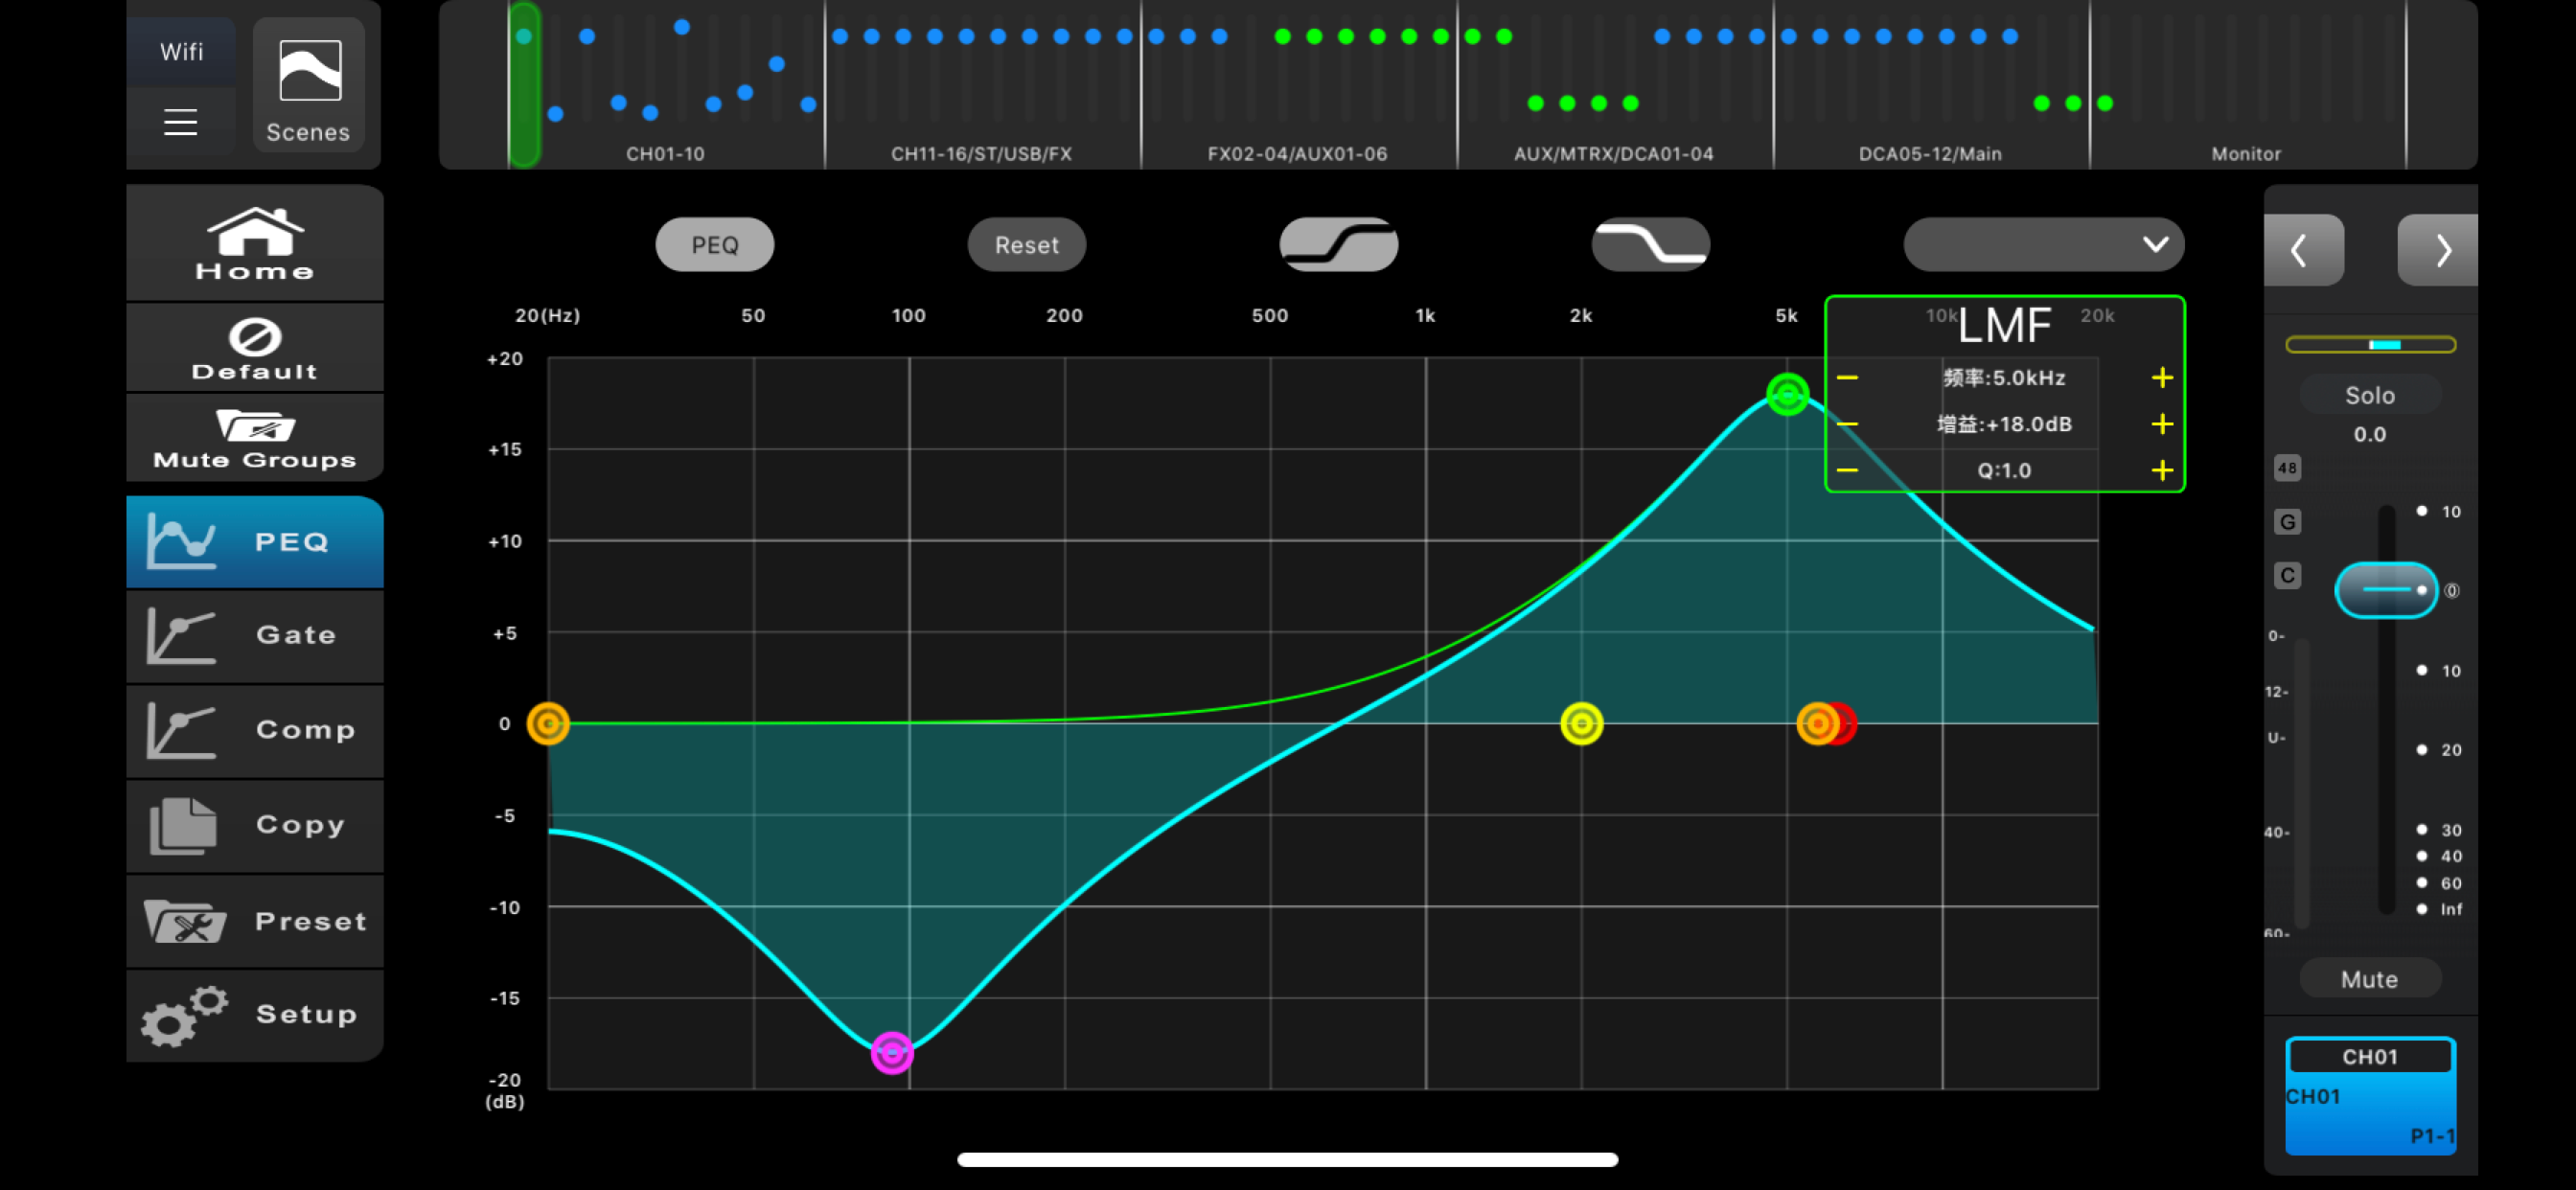Select the green EQ node at 5k
The width and height of the screenshot is (2576, 1190).
click(1787, 394)
